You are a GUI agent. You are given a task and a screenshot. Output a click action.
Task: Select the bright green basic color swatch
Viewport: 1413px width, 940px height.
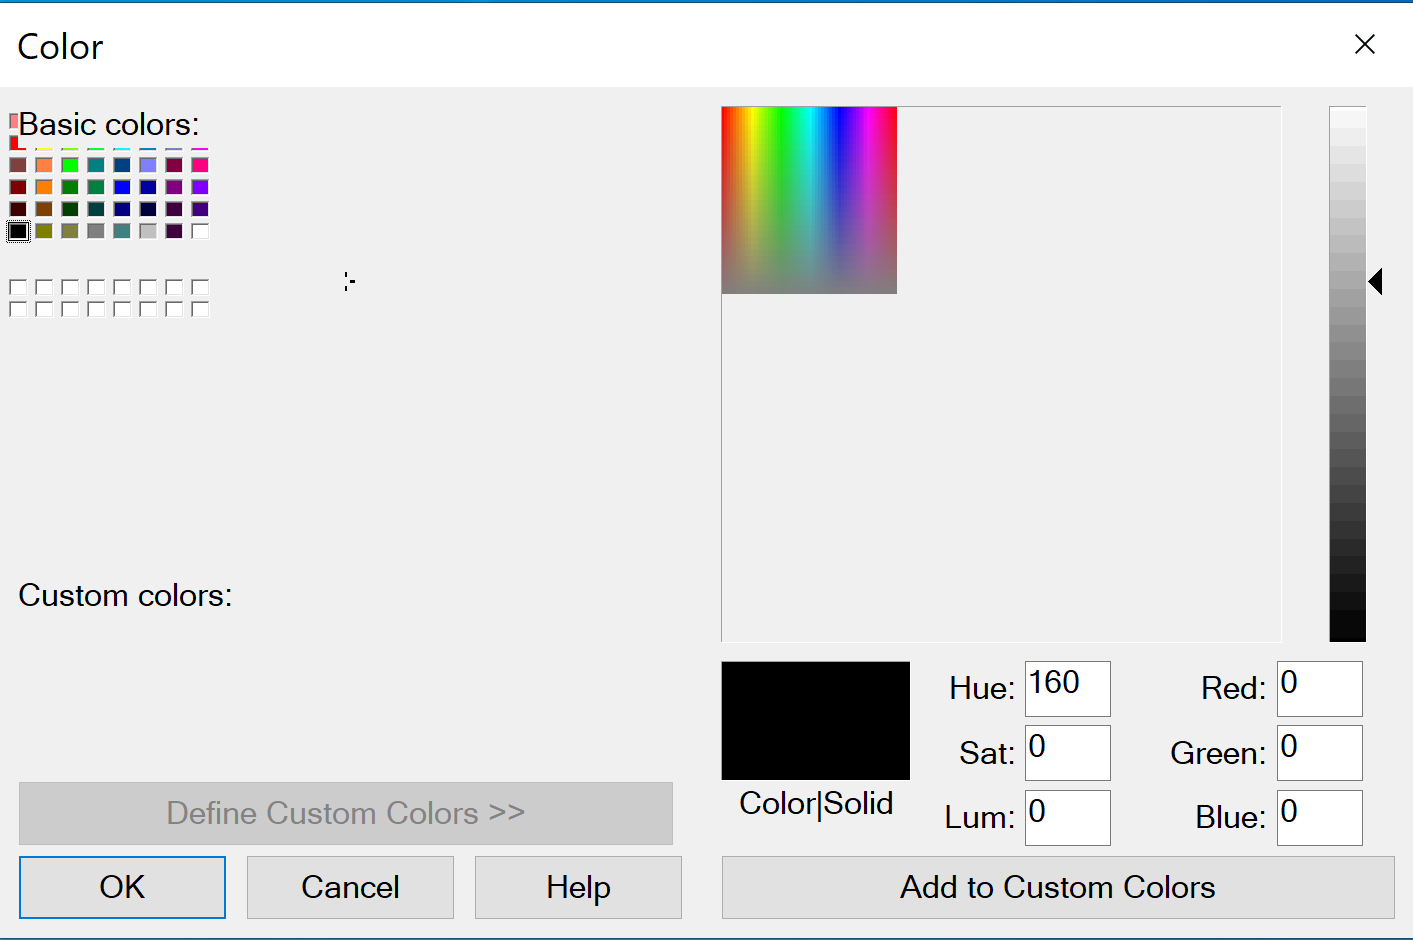(x=70, y=165)
